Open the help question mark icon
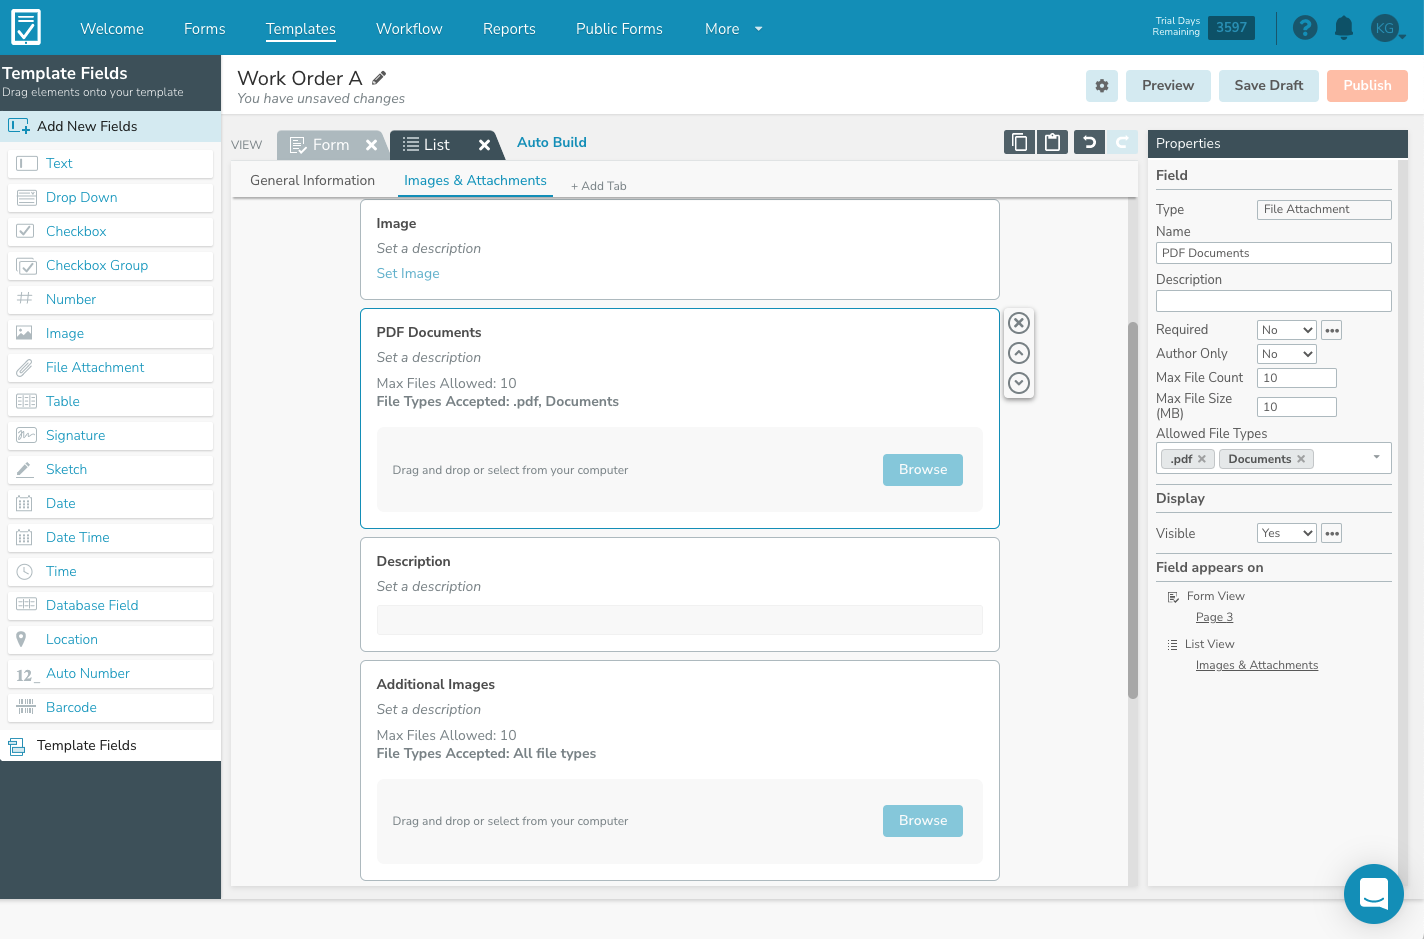This screenshot has width=1424, height=939. coord(1305,28)
